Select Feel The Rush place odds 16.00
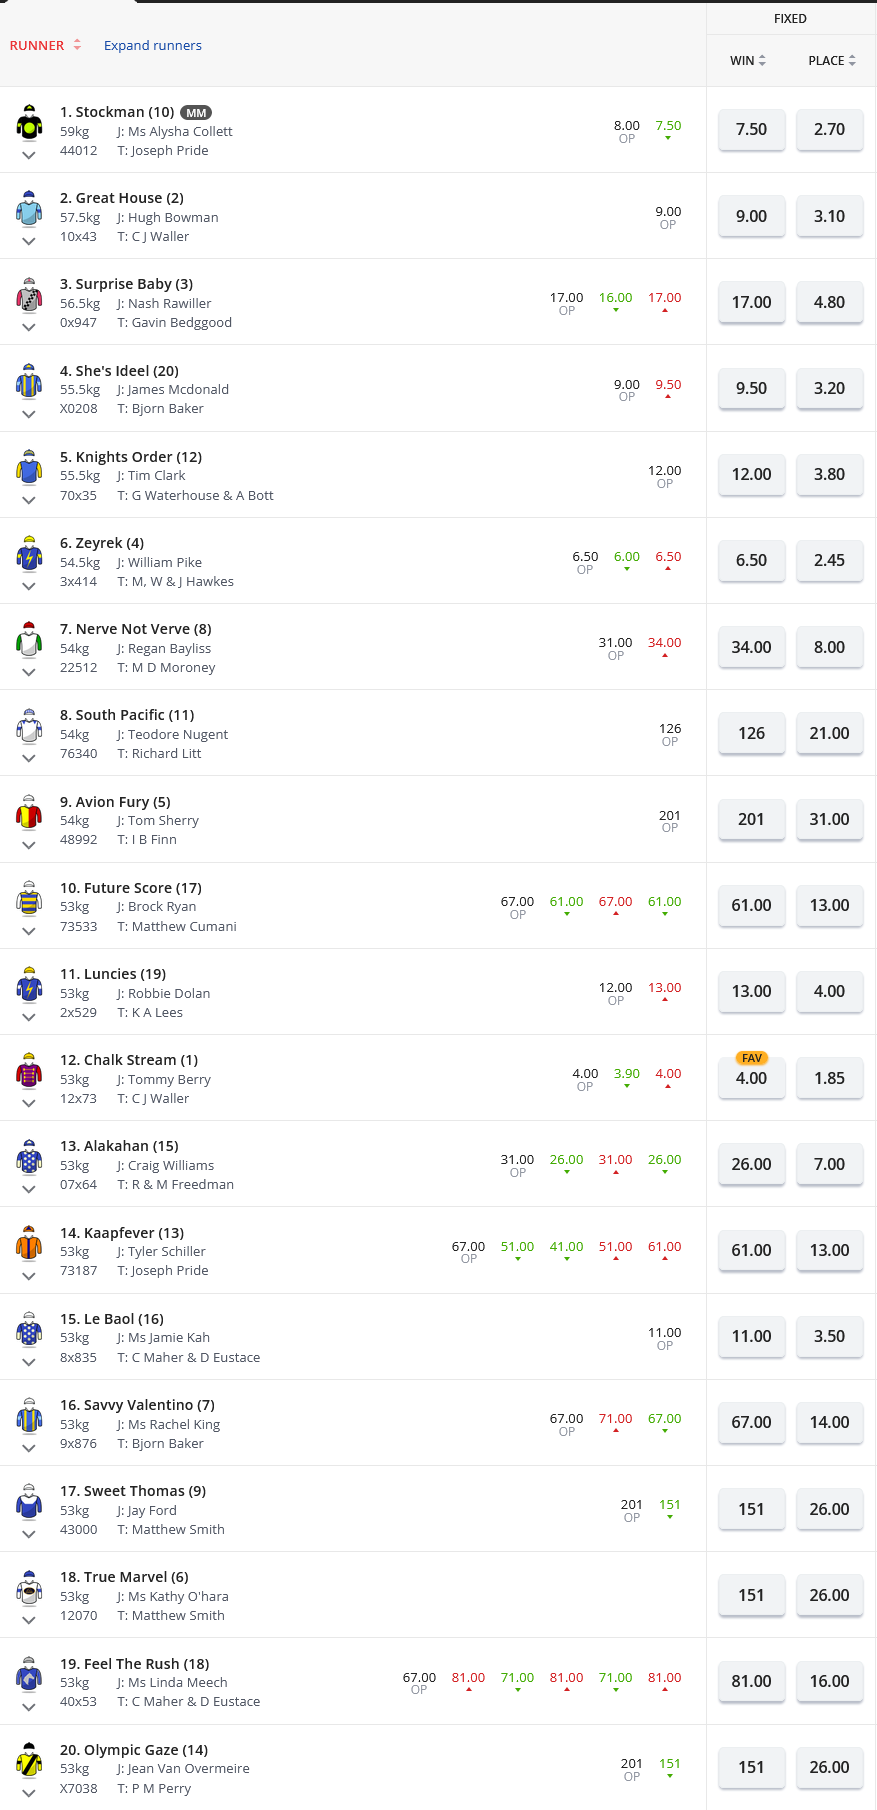877x1810 pixels. coord(829,1681)
